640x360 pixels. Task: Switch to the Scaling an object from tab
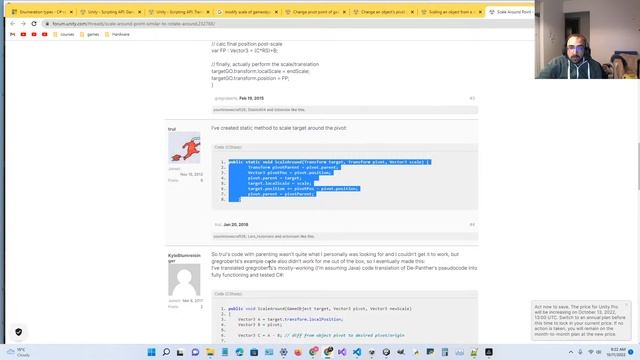point(451,12)
